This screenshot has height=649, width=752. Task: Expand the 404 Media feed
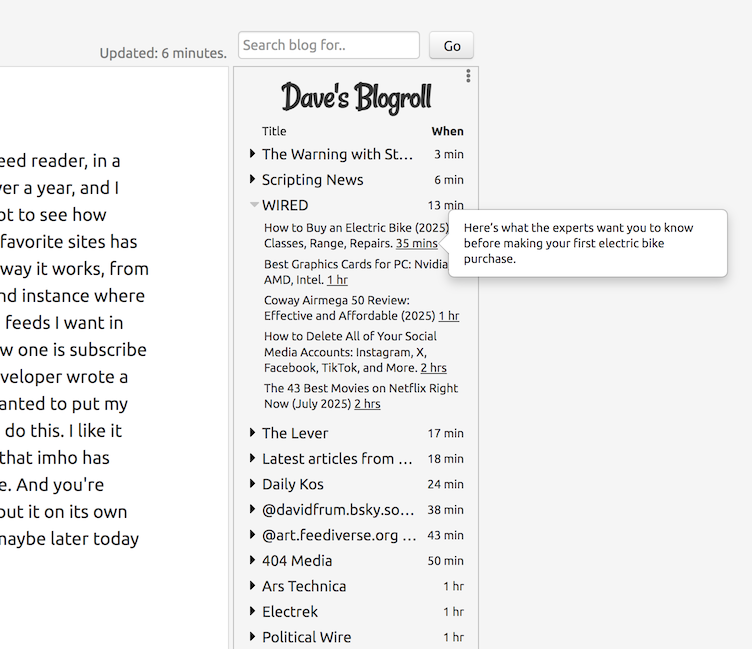pos(252,560)
